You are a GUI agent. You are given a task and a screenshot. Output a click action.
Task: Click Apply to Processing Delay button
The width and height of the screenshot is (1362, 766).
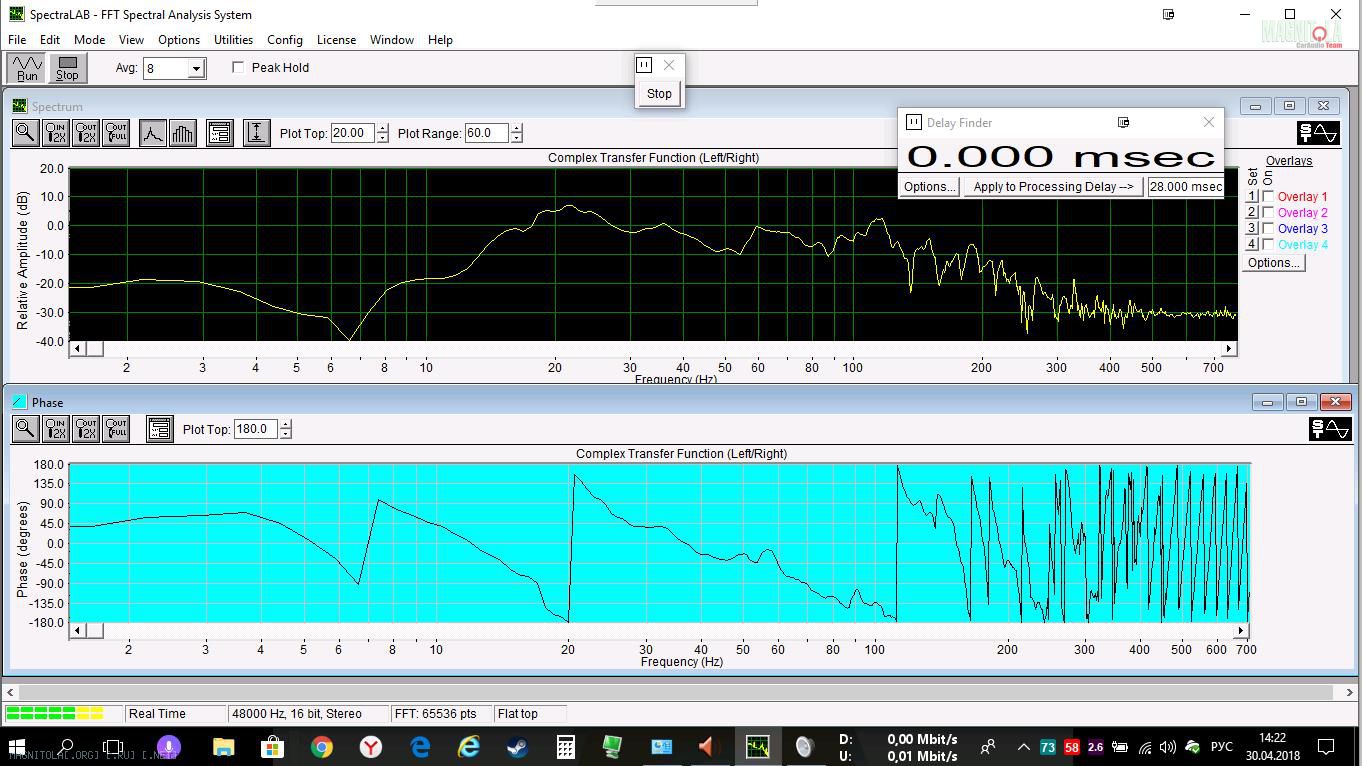(x=1053, y=187)
